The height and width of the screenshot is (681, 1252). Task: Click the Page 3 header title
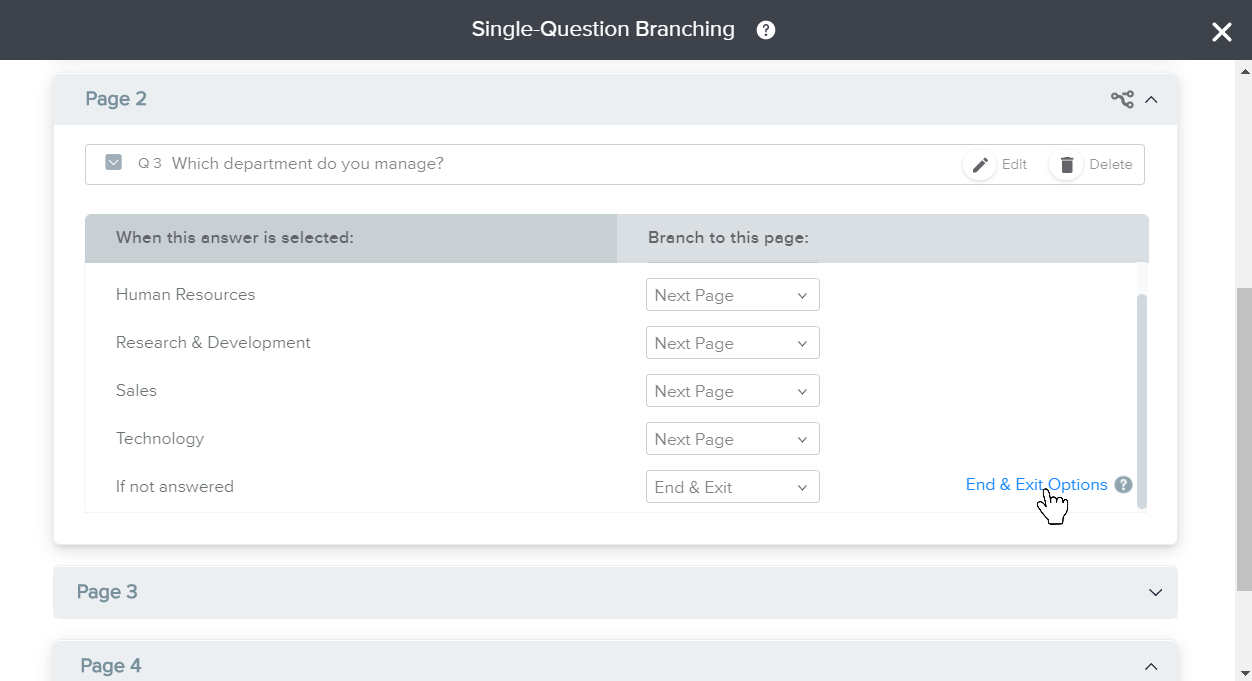pyautogui.click(x=107, y=592)
